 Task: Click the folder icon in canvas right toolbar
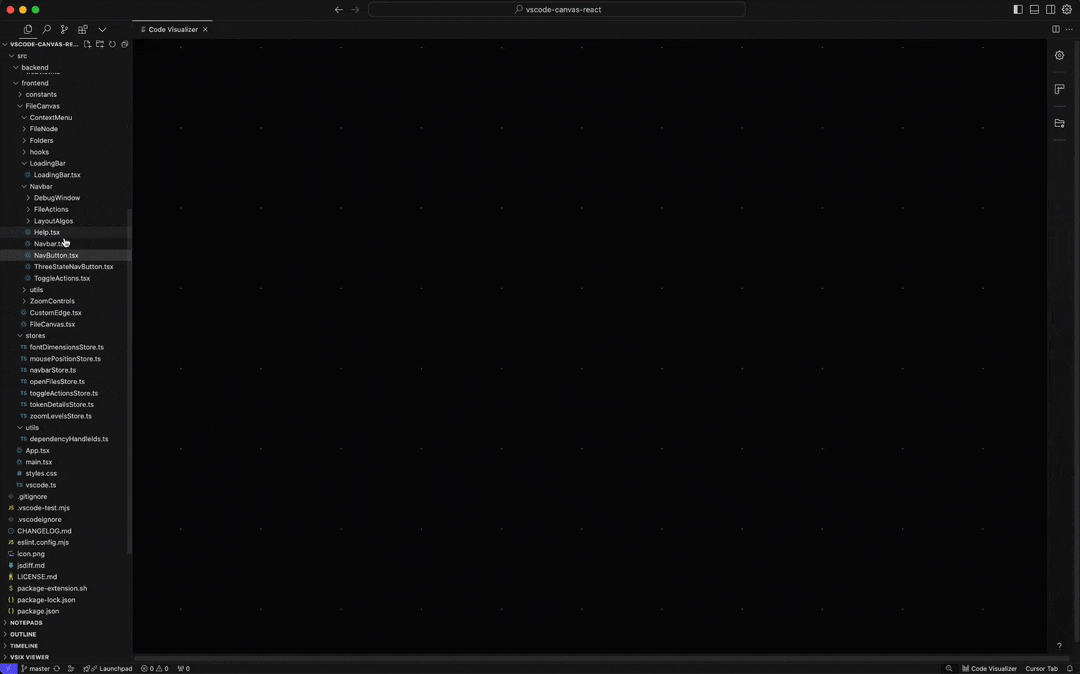coord(1059,124)
